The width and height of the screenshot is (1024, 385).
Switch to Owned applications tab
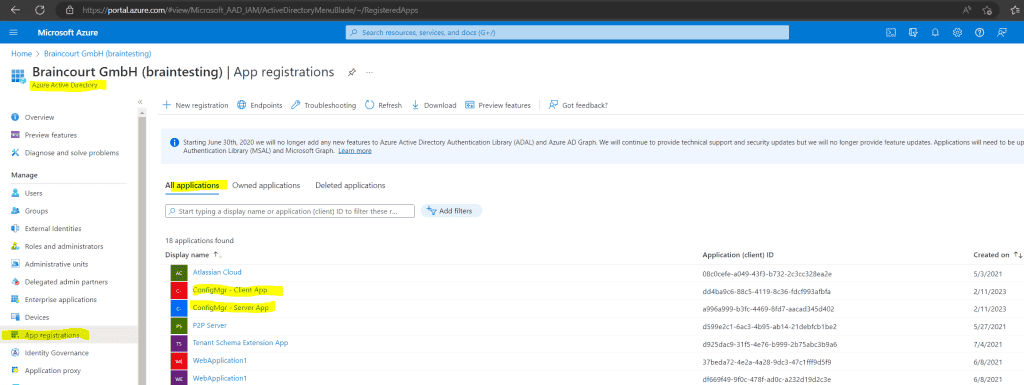(266, 185)
